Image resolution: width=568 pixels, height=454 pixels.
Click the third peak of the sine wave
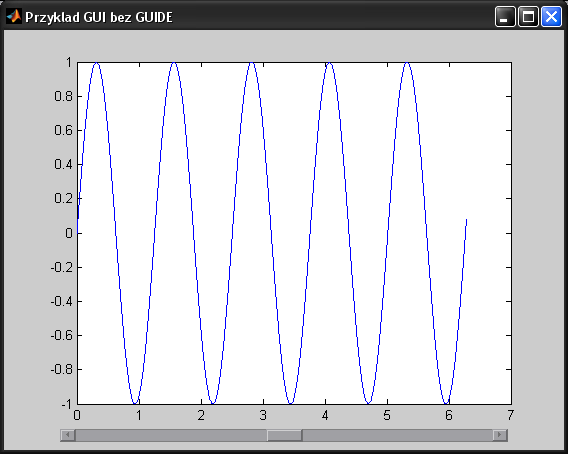pos(252,63)
